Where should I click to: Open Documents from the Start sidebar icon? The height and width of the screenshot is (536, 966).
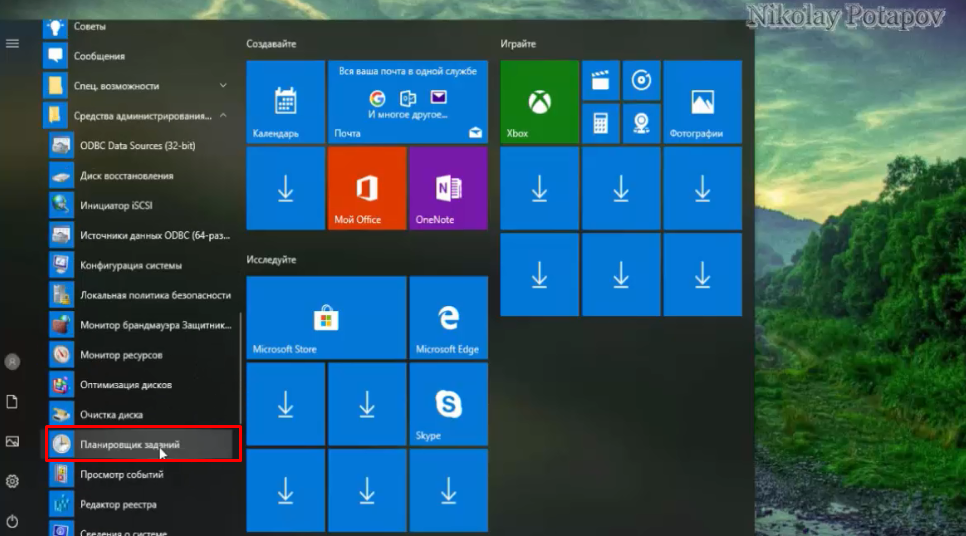(x=12, y=402)
